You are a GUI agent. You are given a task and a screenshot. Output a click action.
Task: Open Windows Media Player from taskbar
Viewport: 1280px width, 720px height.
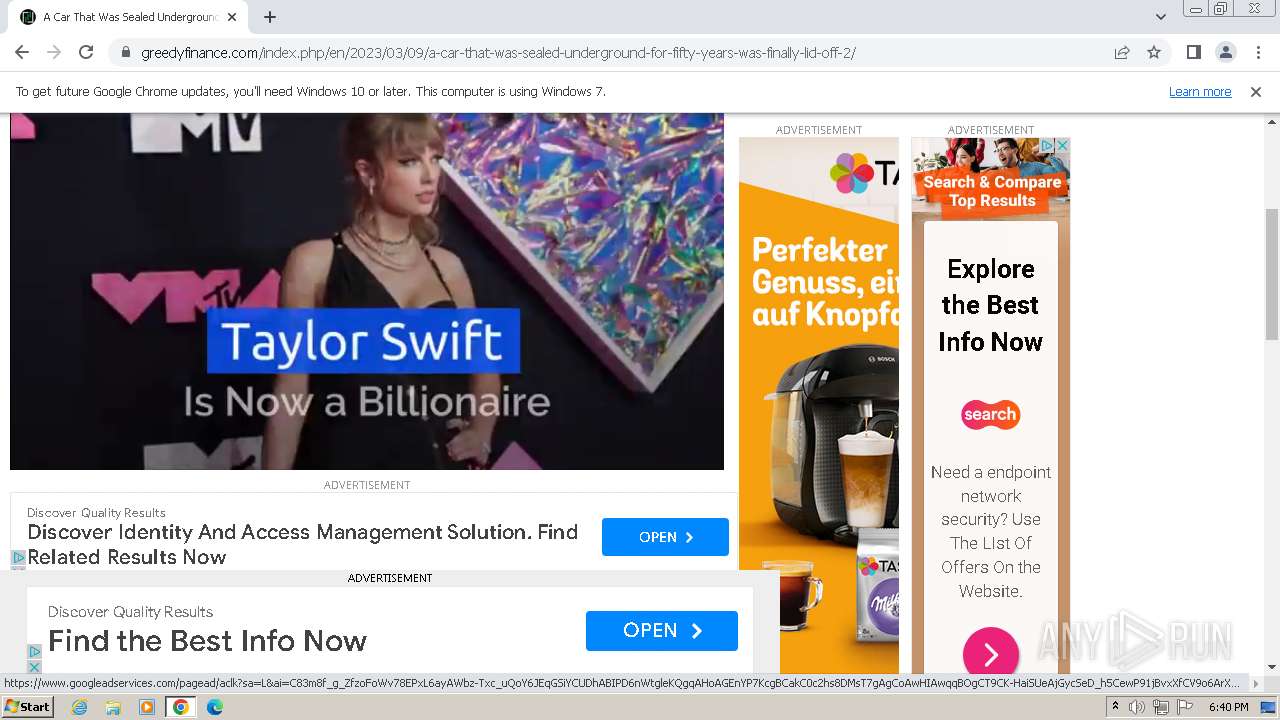point(147,707)
